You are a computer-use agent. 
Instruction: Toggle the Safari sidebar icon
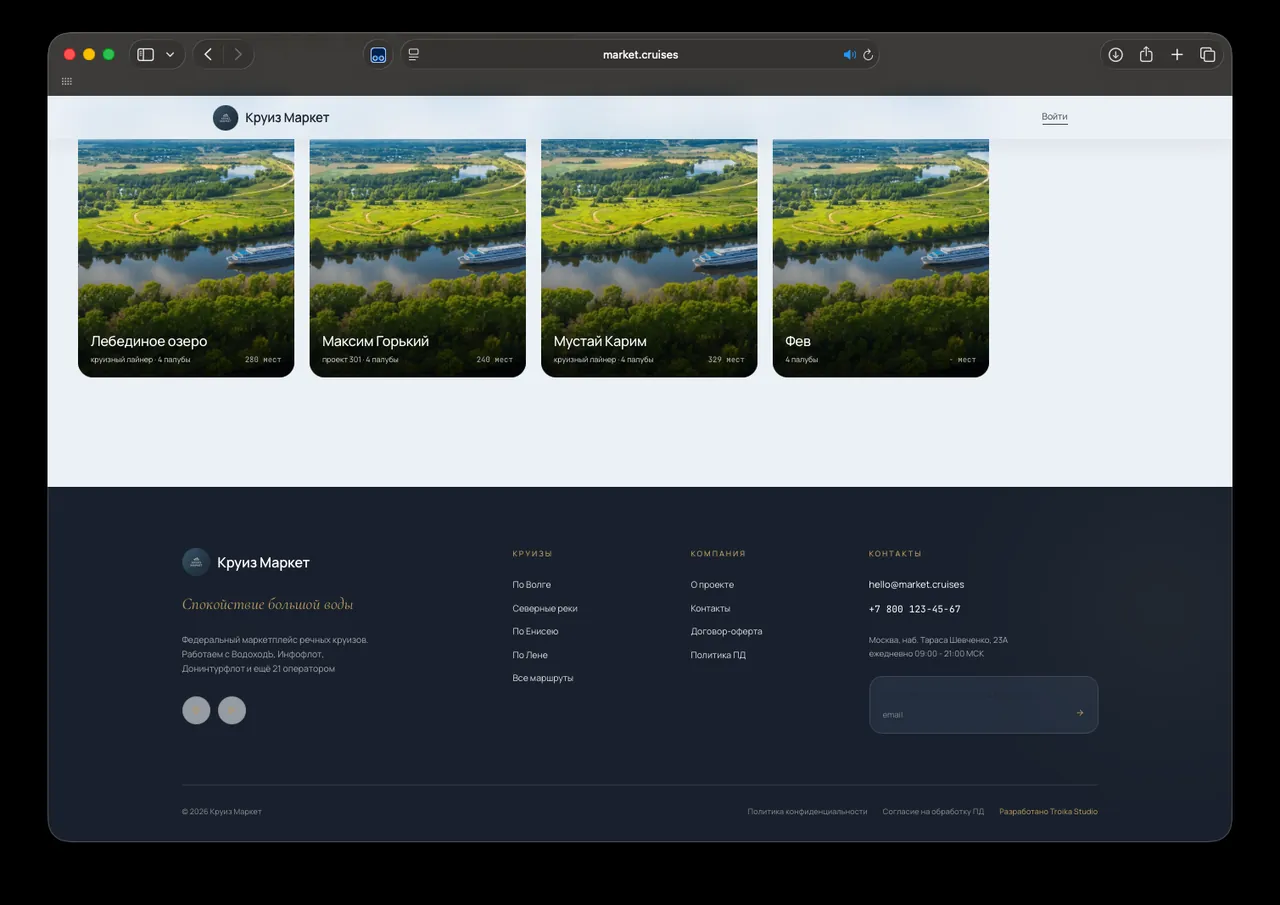(x=145, y=54)
